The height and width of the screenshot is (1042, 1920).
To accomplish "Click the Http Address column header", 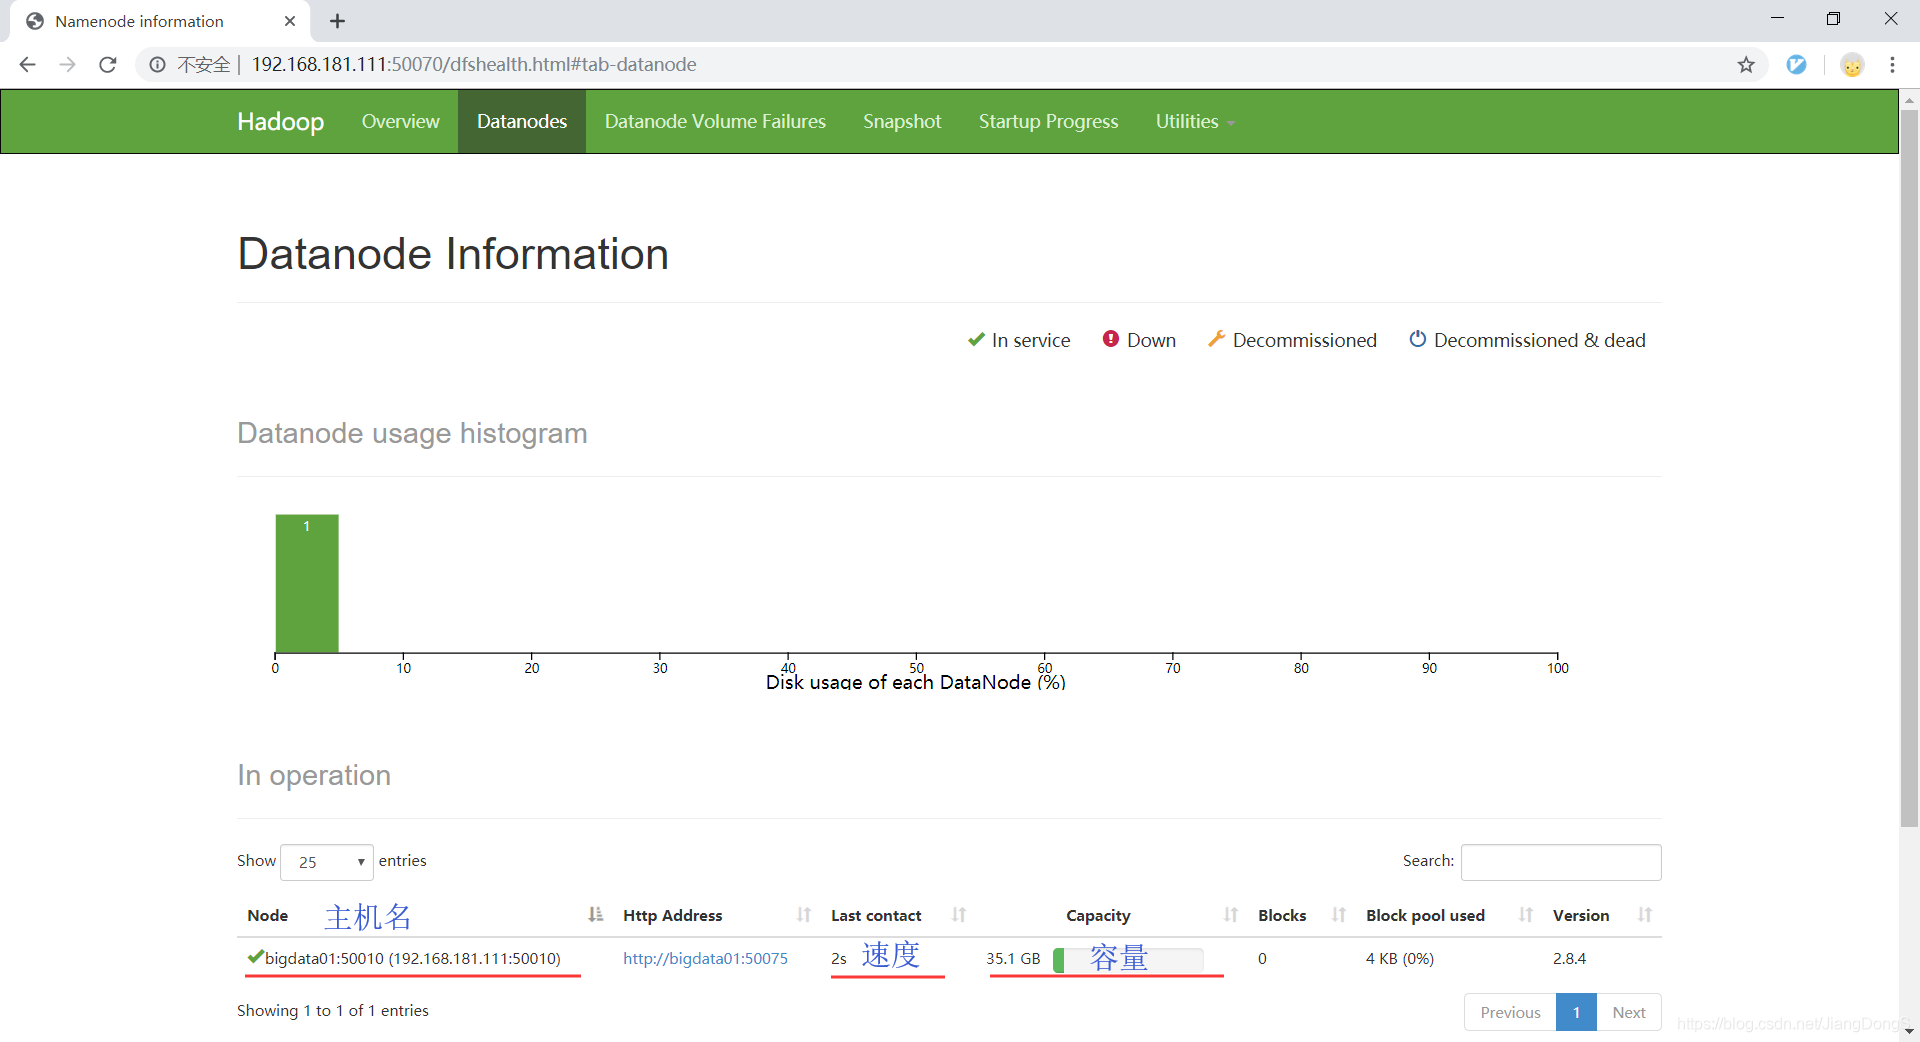I will point(672,915).
